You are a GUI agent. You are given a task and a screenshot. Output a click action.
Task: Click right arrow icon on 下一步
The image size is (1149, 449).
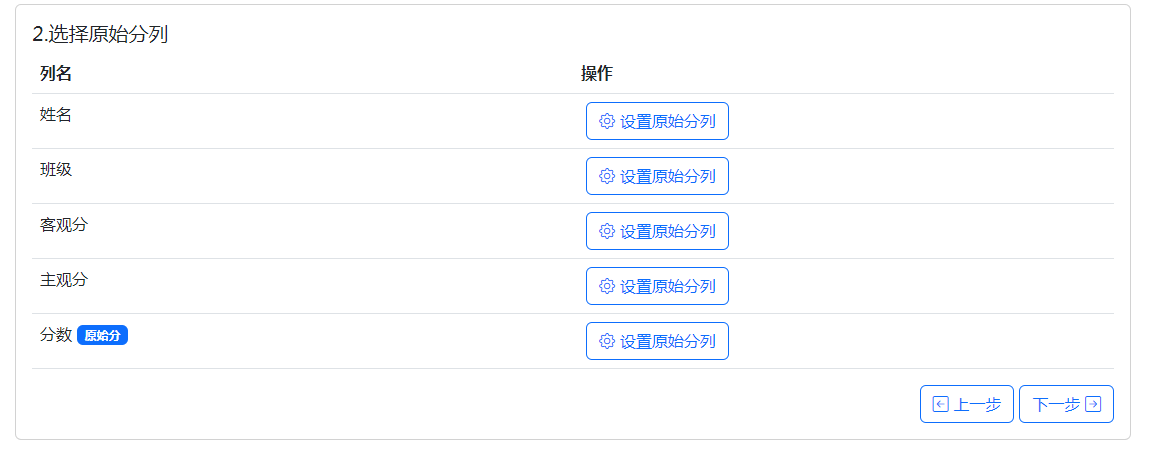click(1093, 404)
